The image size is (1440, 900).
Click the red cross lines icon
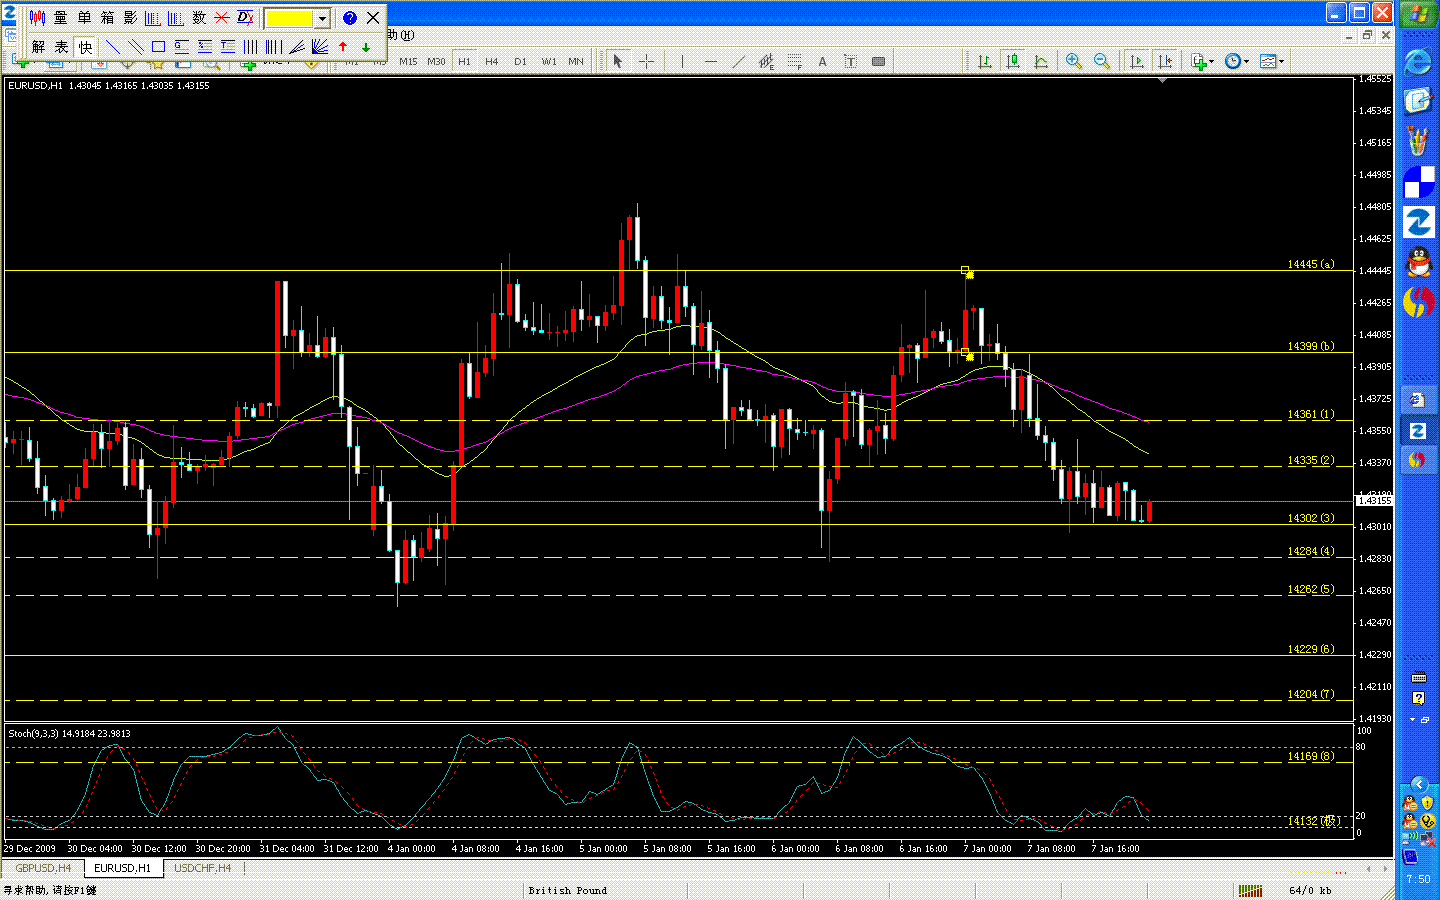(x=222, y=18)
